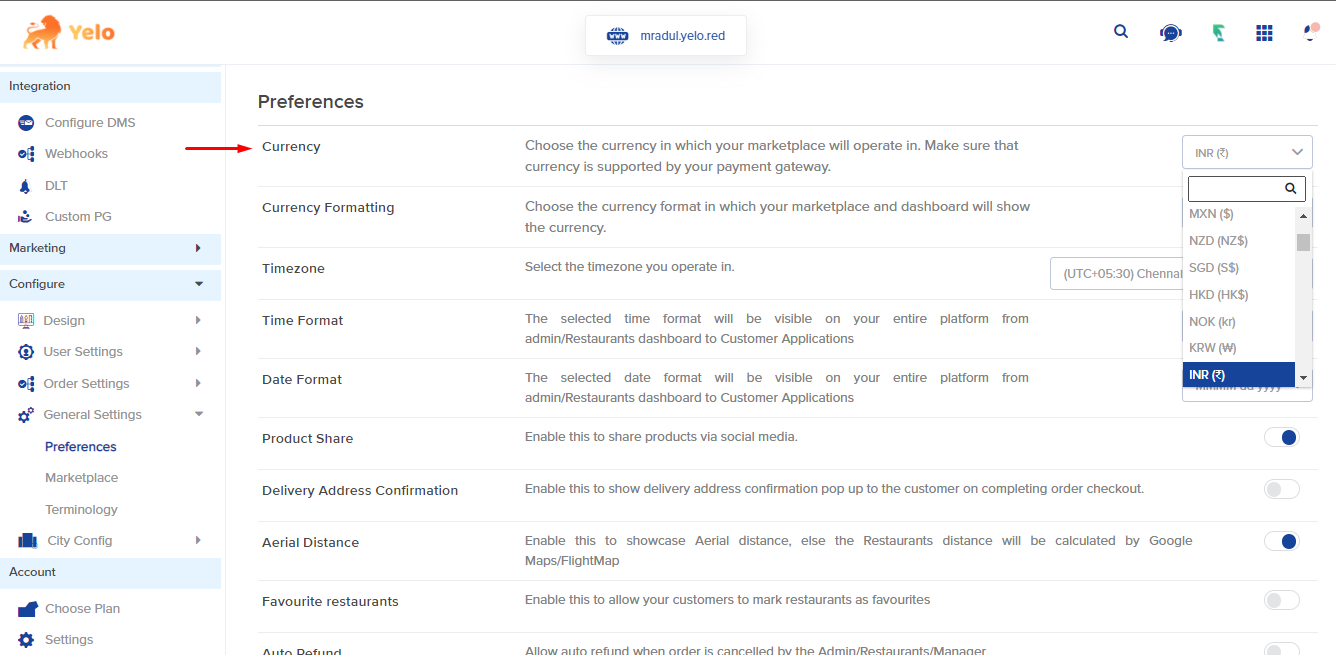This screenshot has width=1336, height=655.
Task: Click the DLT rocket icon
Action: pos(25,186)
